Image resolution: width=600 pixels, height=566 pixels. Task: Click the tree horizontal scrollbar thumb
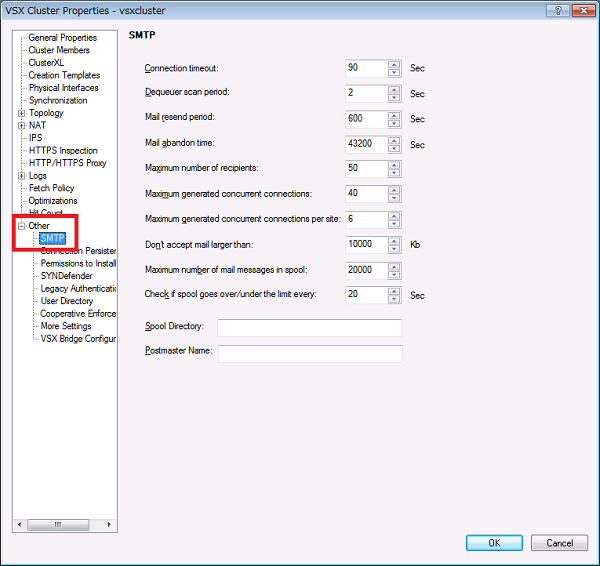58,524
